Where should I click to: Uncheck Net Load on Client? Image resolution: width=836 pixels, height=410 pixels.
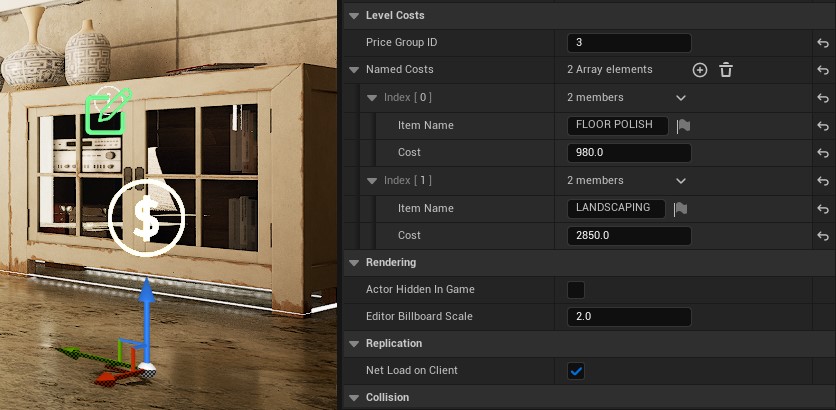pyautogui.click(x=576, y=371)
